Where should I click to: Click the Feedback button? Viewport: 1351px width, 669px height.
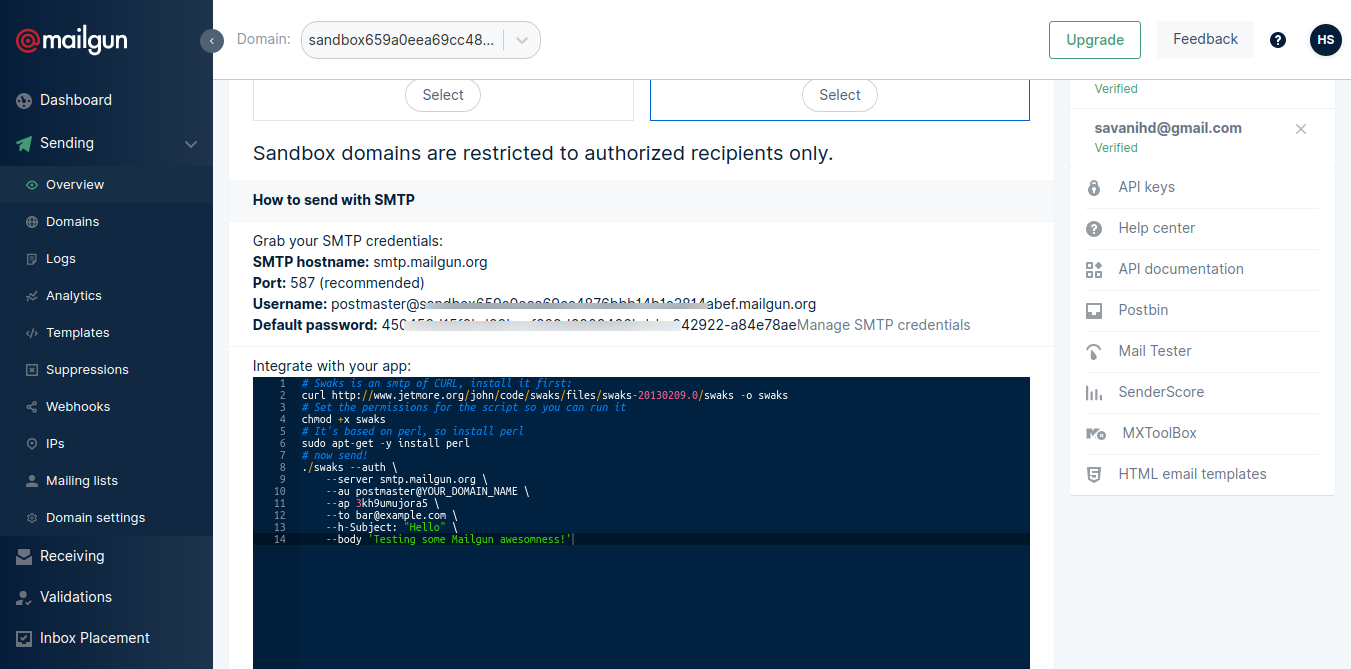tap(1205, 39)
